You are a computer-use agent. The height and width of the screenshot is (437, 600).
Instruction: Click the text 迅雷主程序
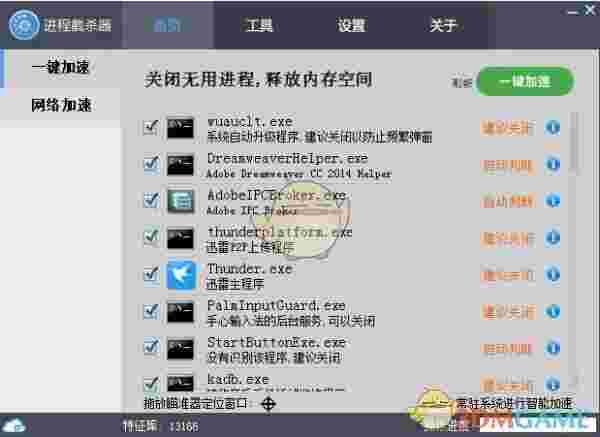point(235,284)
